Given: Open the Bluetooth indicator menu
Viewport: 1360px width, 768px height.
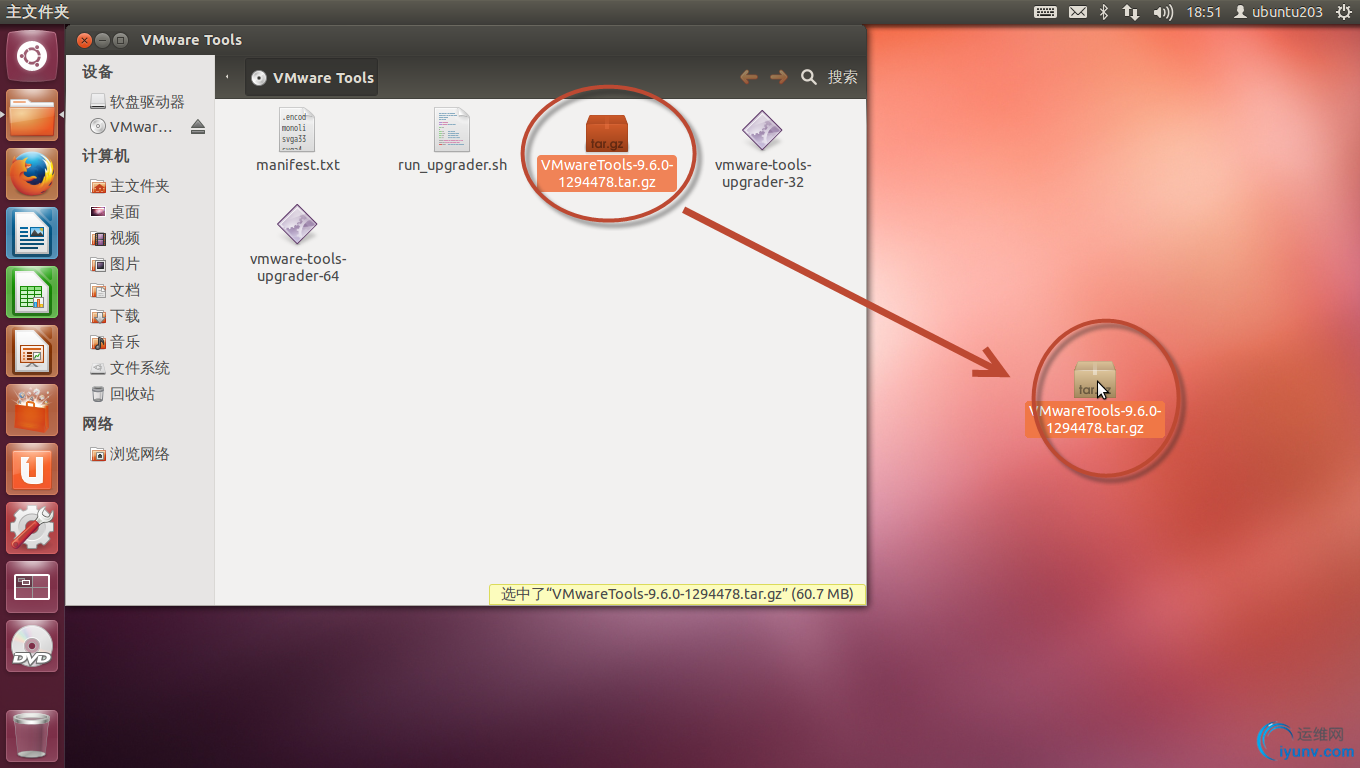Looking at the screenshot, I should pos(1105,12).
